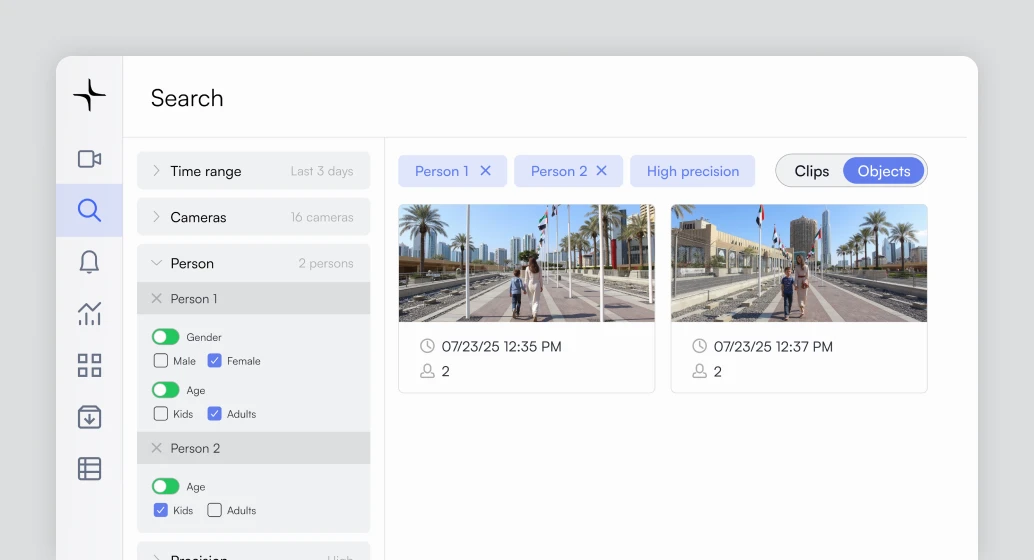
Task: Check the Male checkbox
Action: point(160,361)
